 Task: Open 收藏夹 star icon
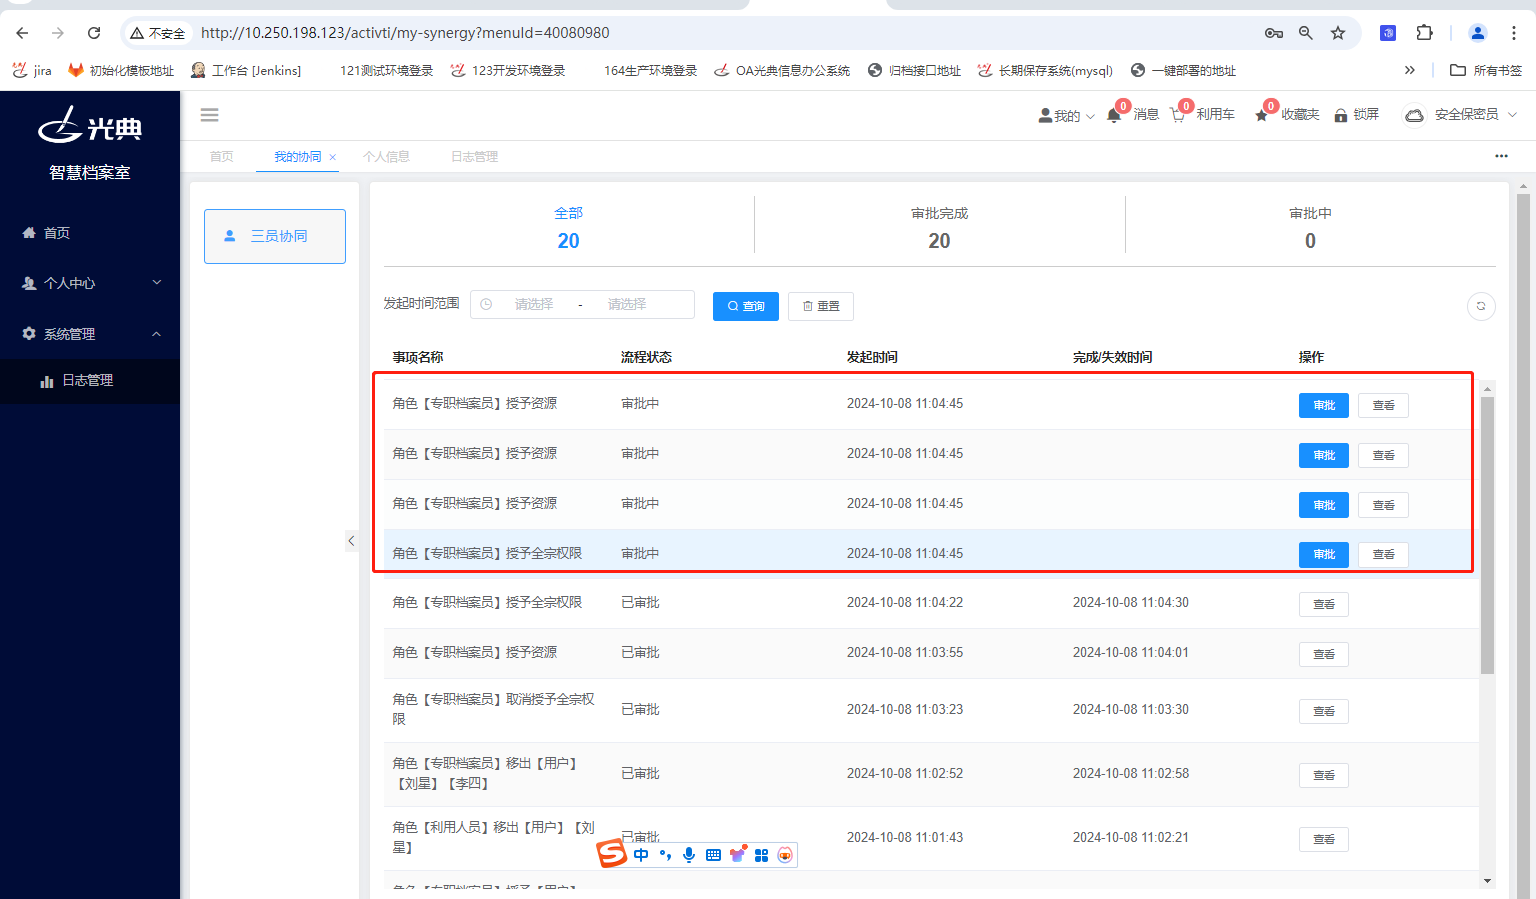pos(1287,114)
